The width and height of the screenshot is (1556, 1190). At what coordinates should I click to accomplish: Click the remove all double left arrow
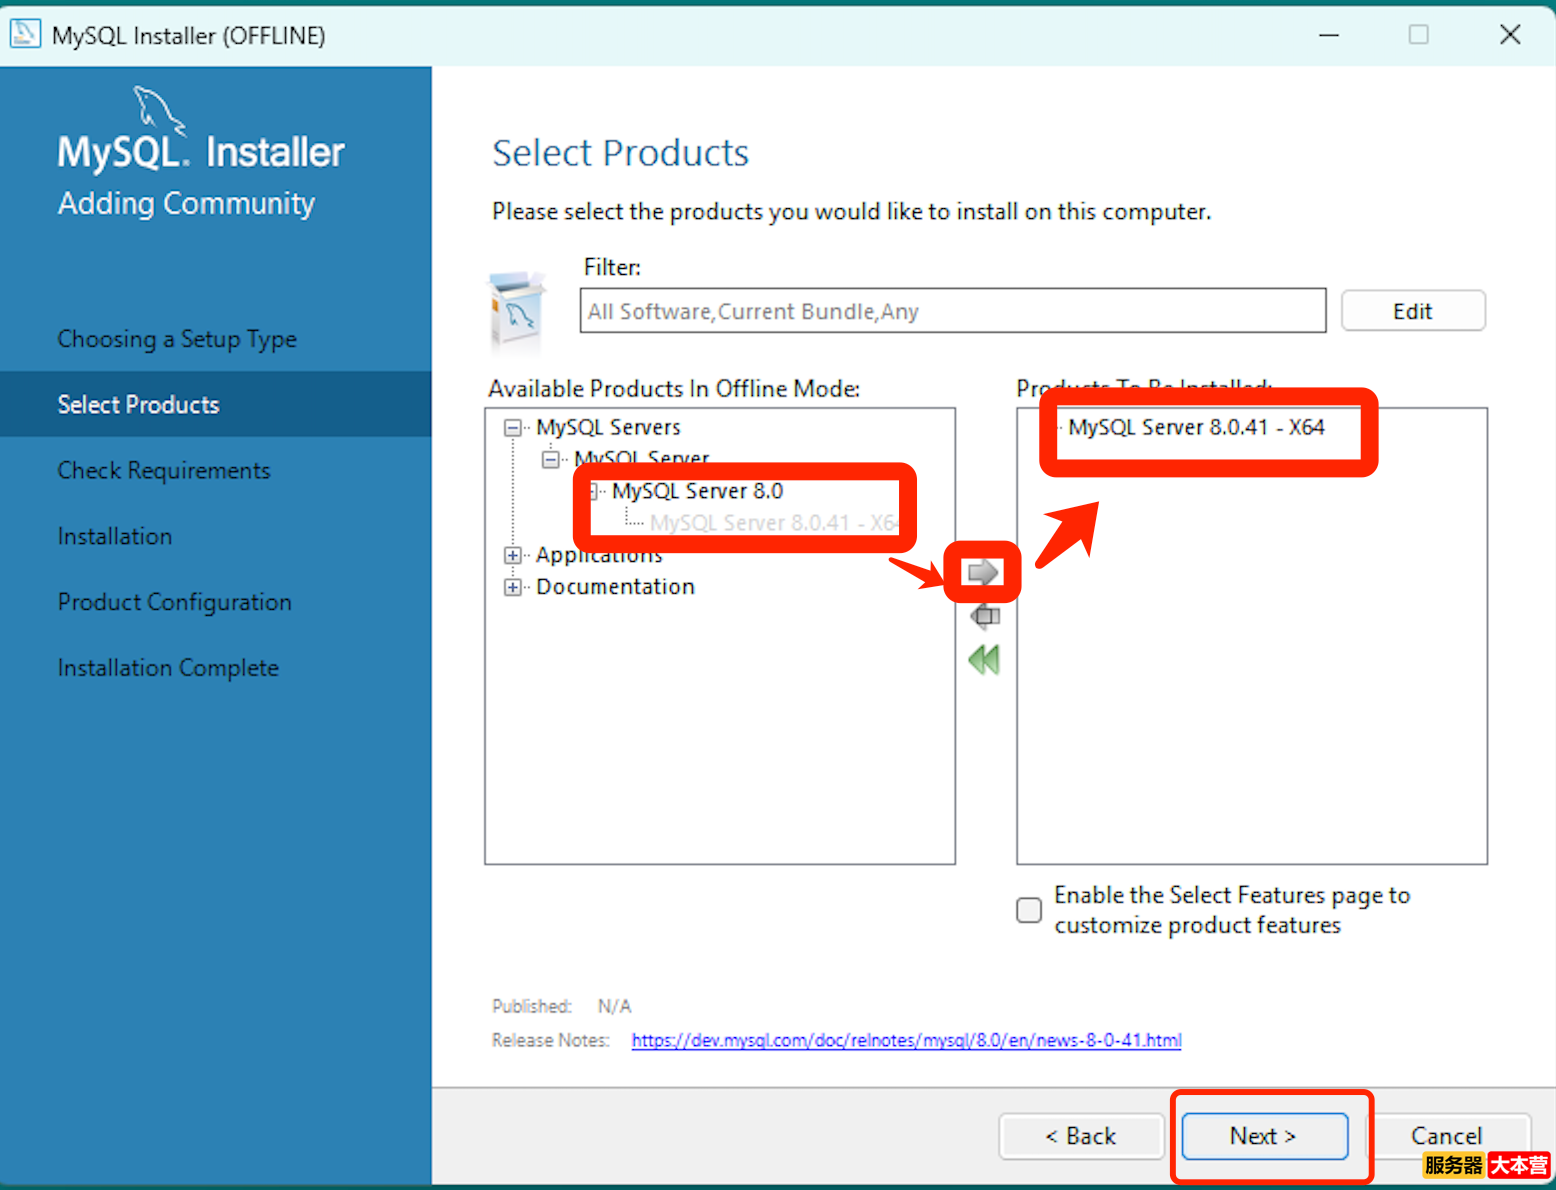coord(984,660)
